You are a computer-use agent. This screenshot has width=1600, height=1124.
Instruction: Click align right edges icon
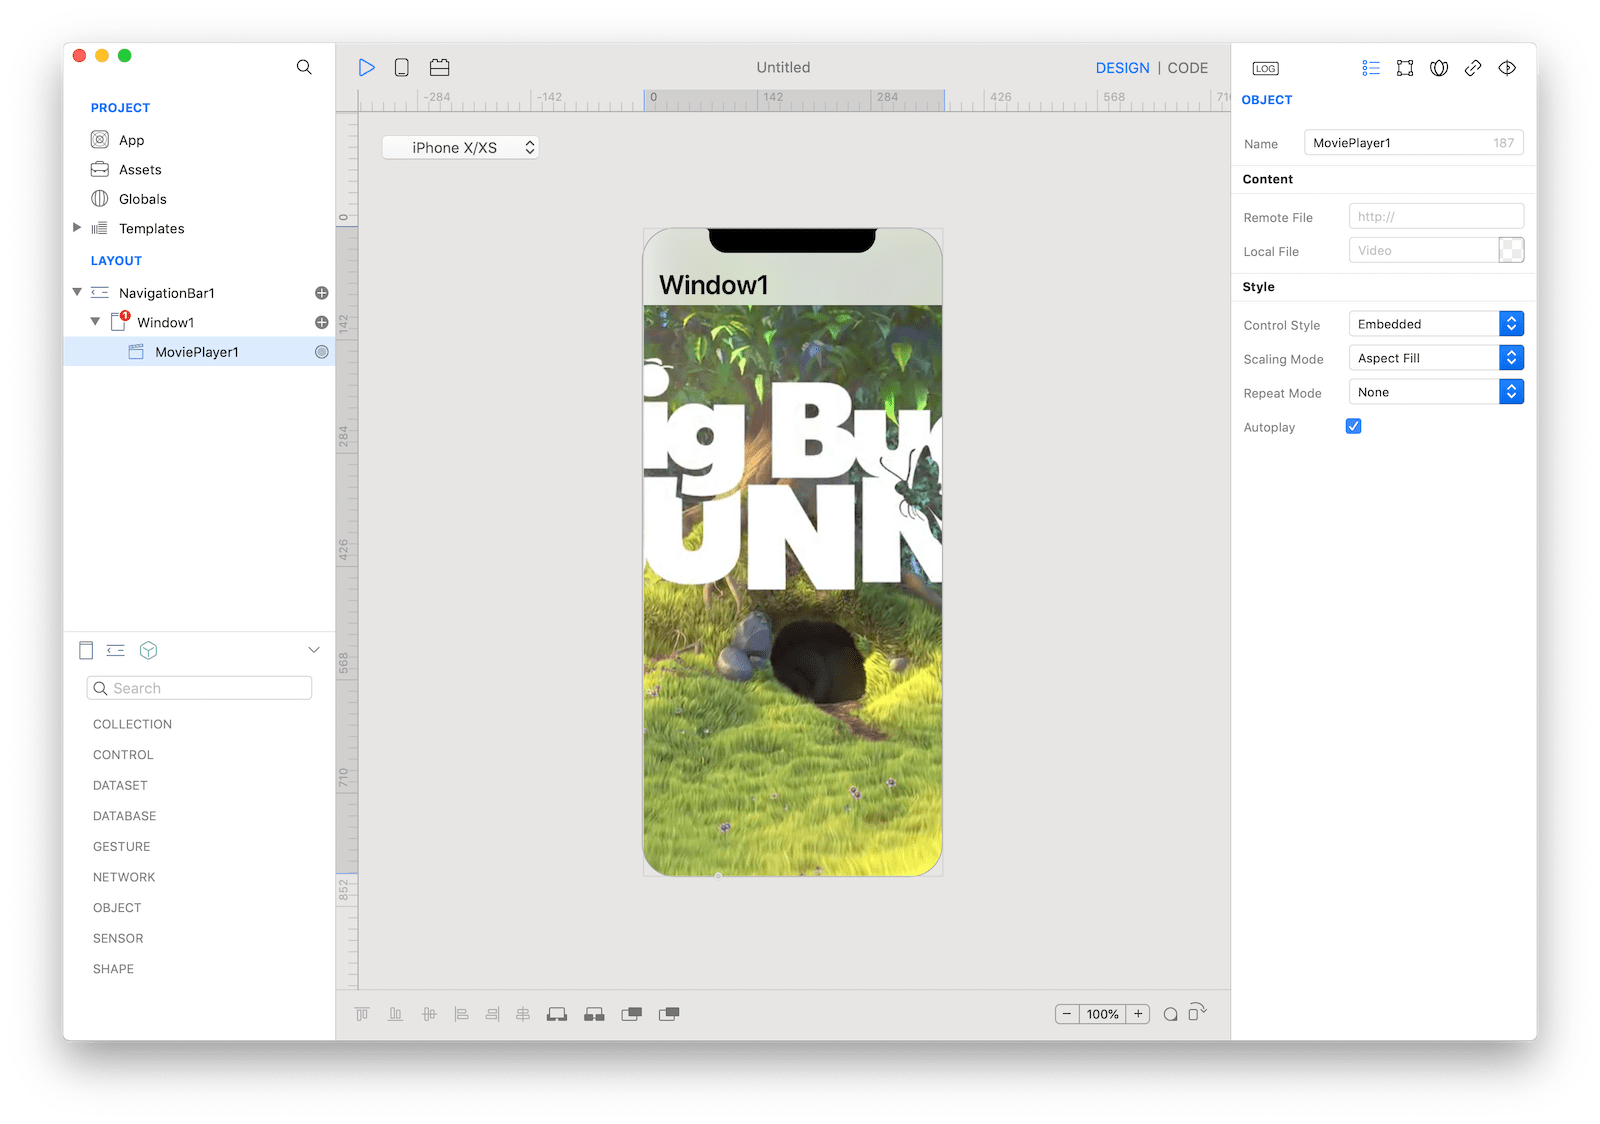(x=492, y=1014)
